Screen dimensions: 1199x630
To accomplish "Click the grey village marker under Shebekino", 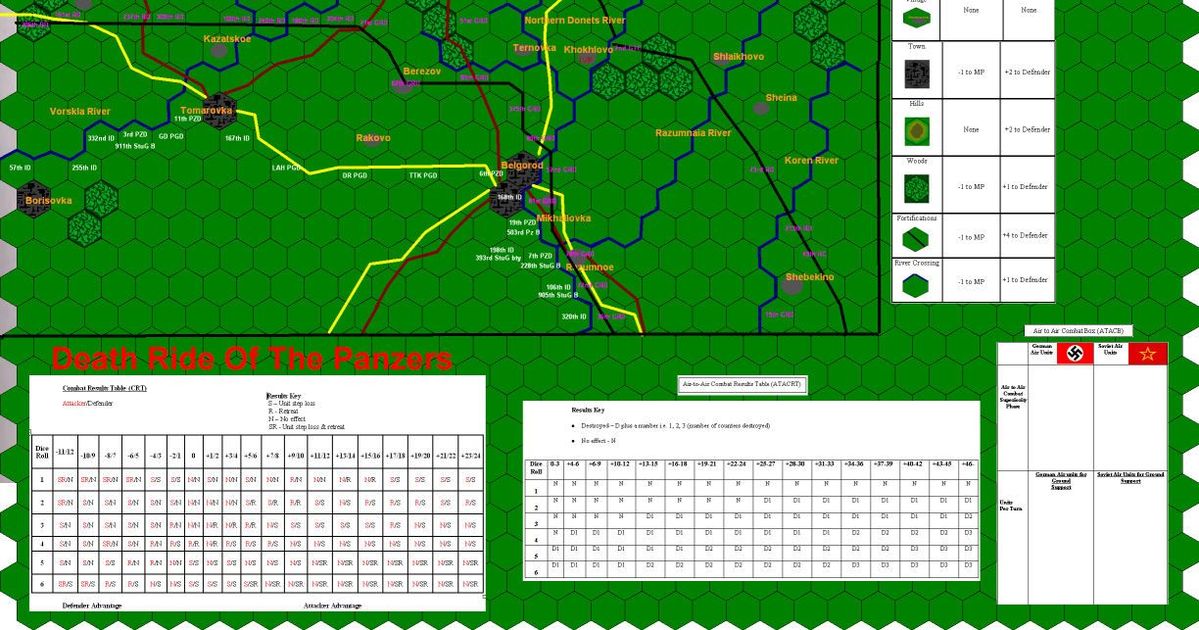I will pyautogui.click(x=792, y=287).
